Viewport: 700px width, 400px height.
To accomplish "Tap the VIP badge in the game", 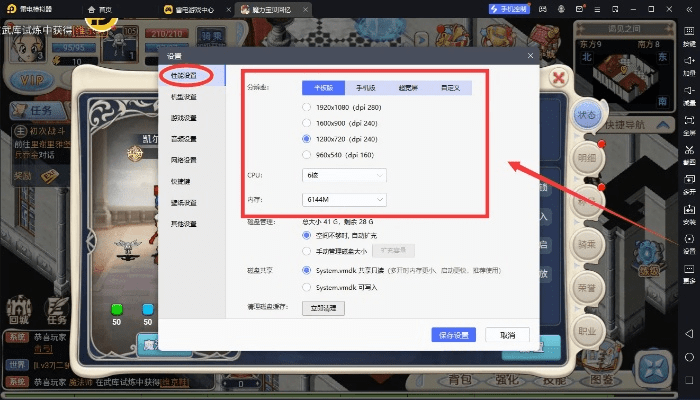I will (x=32, y=79).
